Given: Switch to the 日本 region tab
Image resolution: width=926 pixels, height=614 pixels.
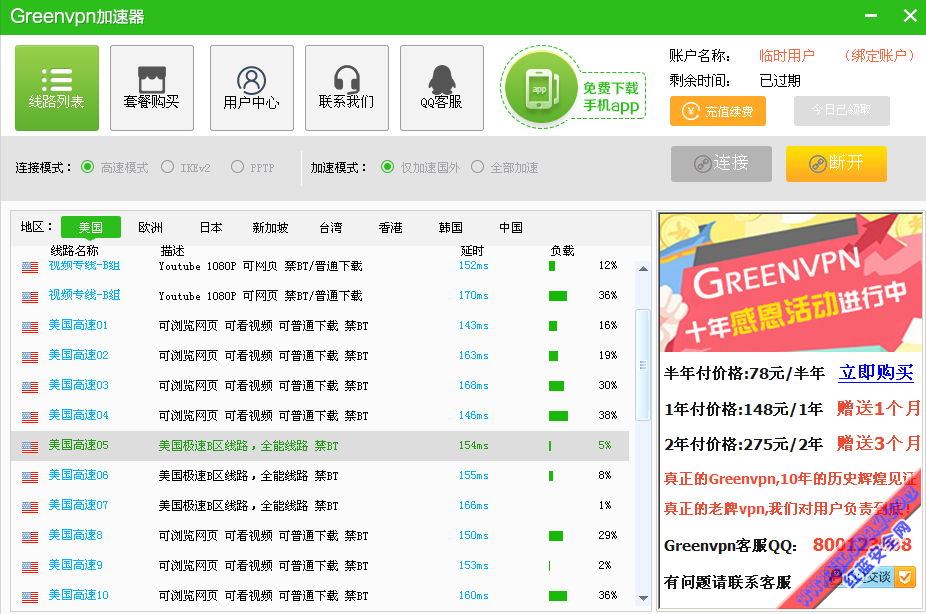Looking at the screenshot, I should pos(211,227).
